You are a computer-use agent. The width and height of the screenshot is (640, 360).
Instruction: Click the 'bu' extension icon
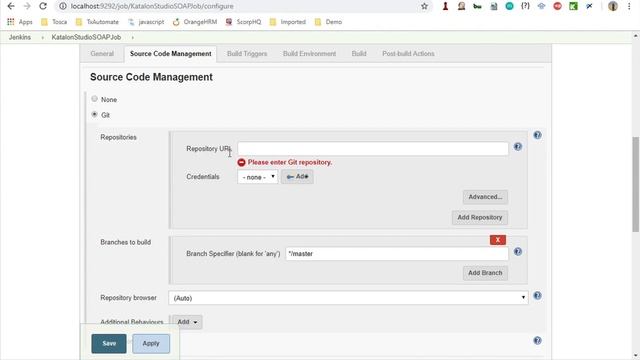[x=477, y=6]
